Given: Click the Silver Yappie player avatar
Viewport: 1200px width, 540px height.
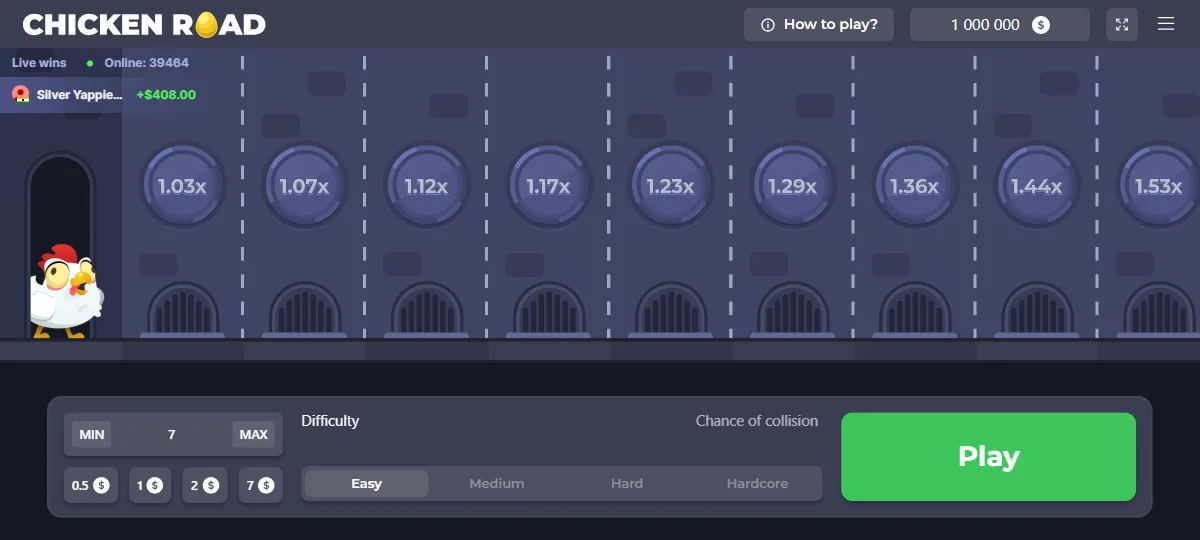Looking at the screenshot, I should [20, 95].
